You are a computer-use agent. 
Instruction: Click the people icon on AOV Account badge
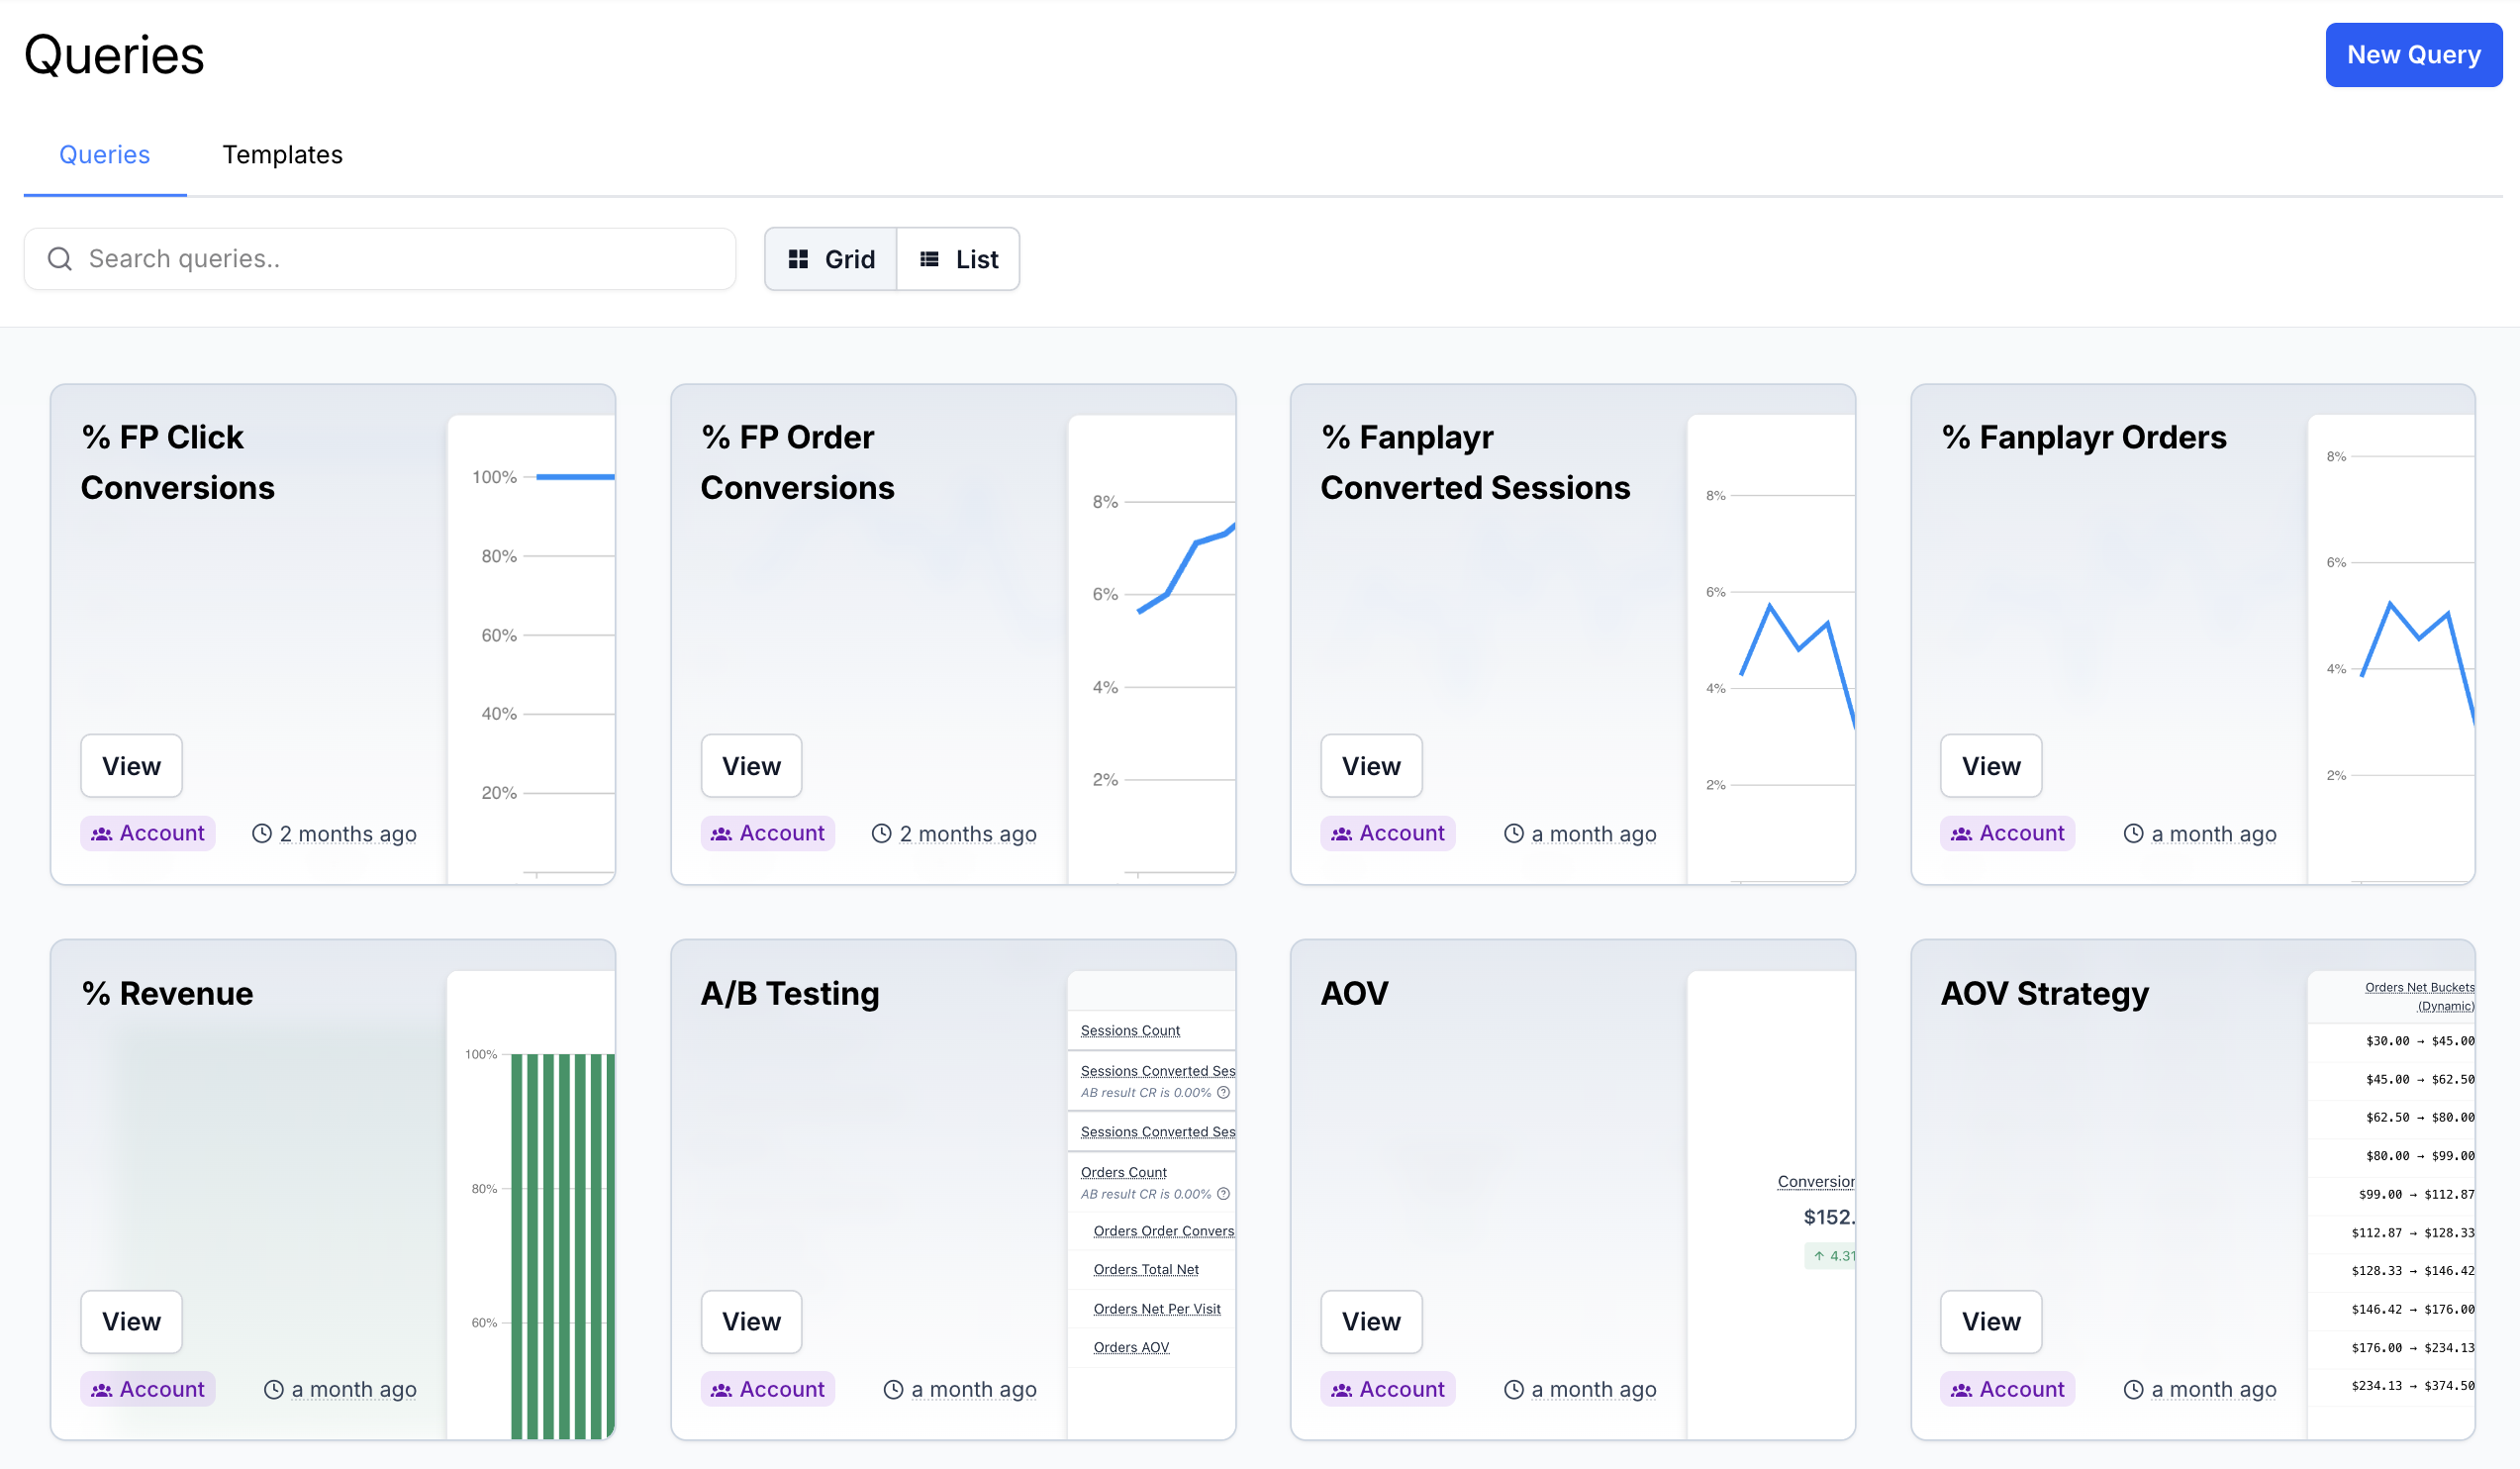pyautogui.click(x=1341, y=1390)
